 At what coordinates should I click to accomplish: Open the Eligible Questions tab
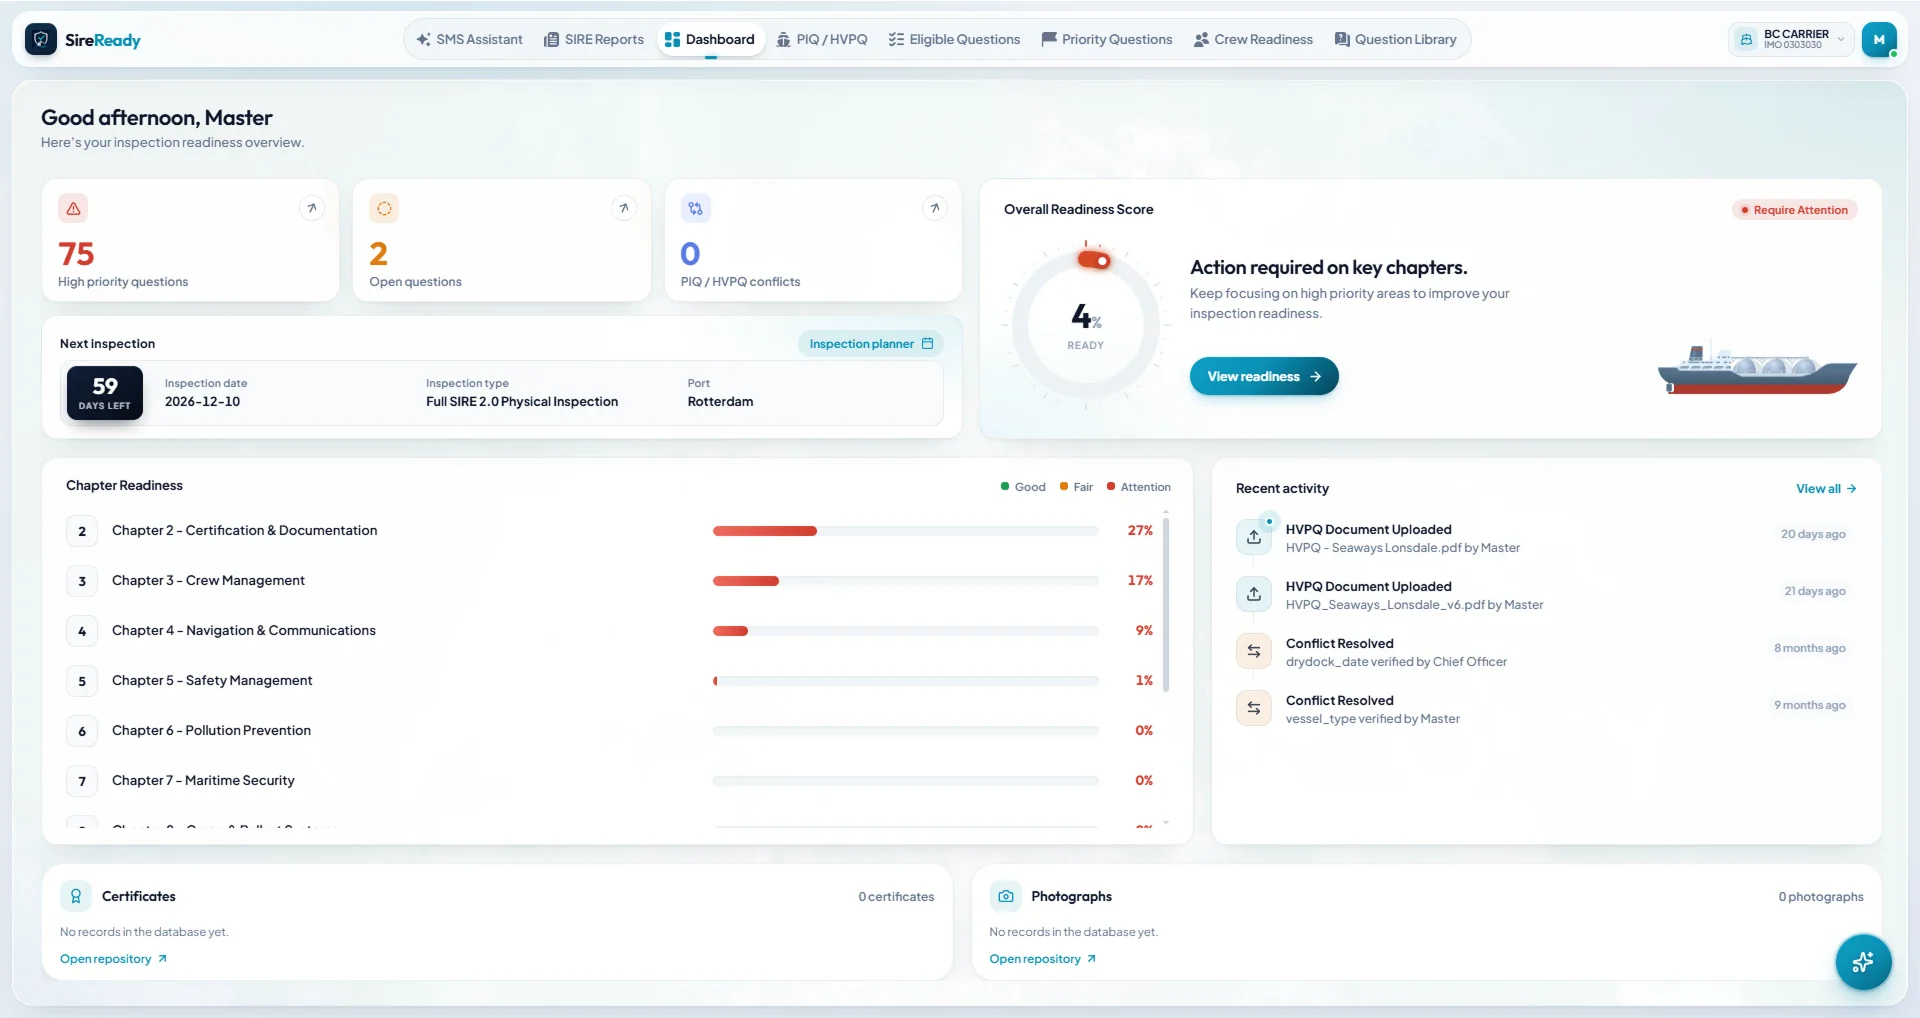(954, 40)
